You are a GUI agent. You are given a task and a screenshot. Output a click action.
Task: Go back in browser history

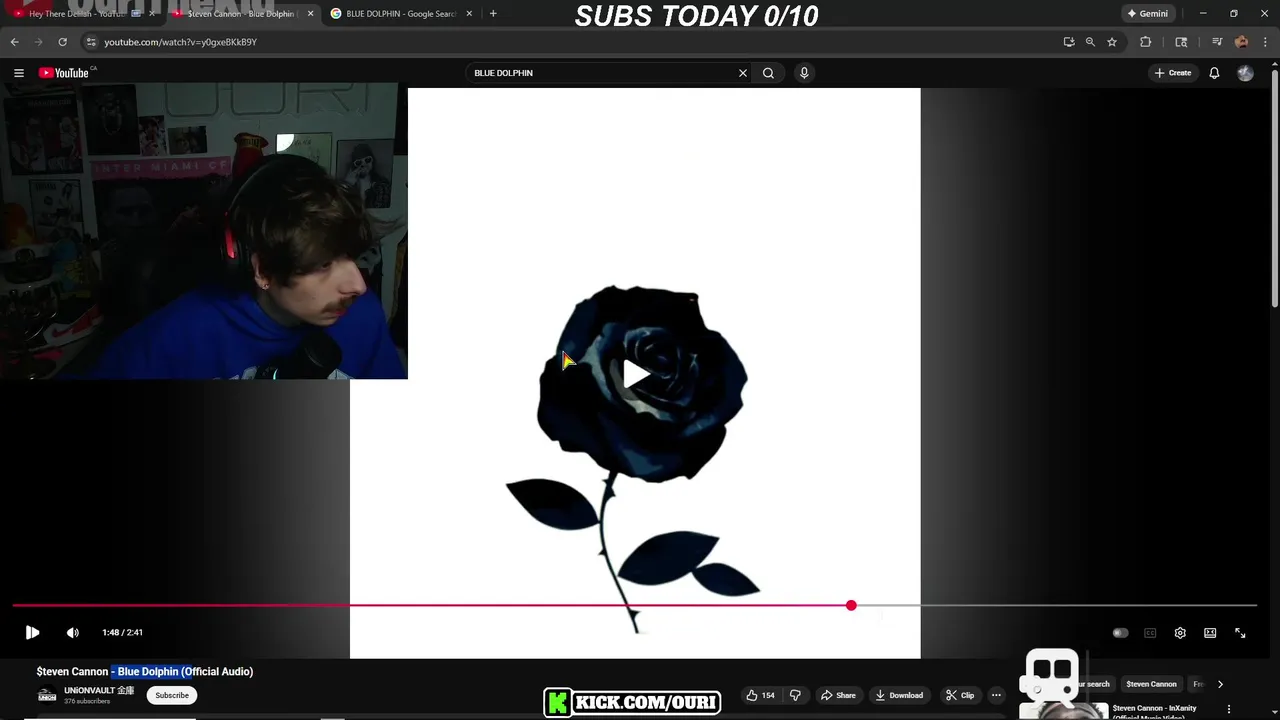pyautogui.click(x=14, y=42)
